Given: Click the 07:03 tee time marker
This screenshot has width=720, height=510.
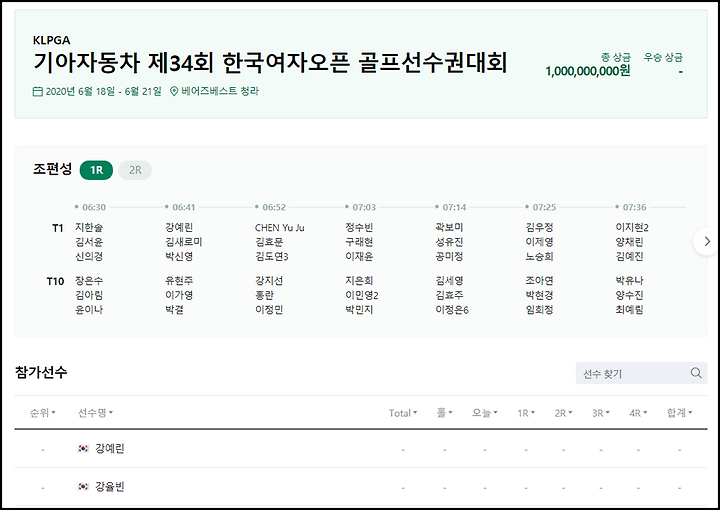Looking at the screenshot, I should click(360, 207).
